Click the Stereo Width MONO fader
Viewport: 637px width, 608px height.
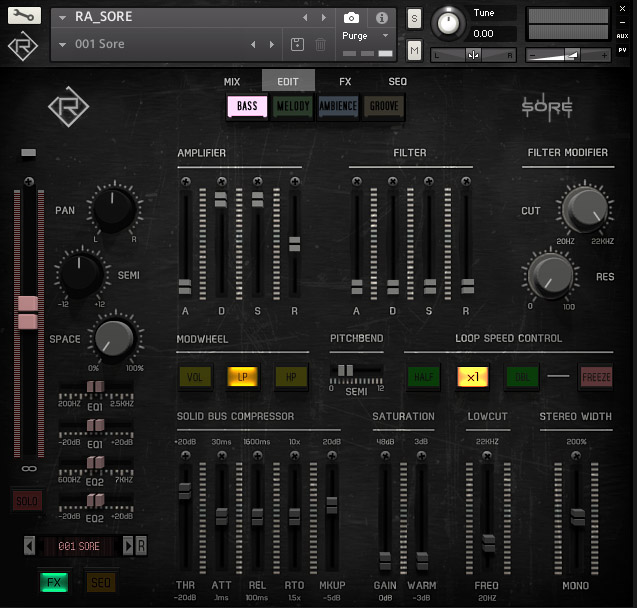coord(577,517)
